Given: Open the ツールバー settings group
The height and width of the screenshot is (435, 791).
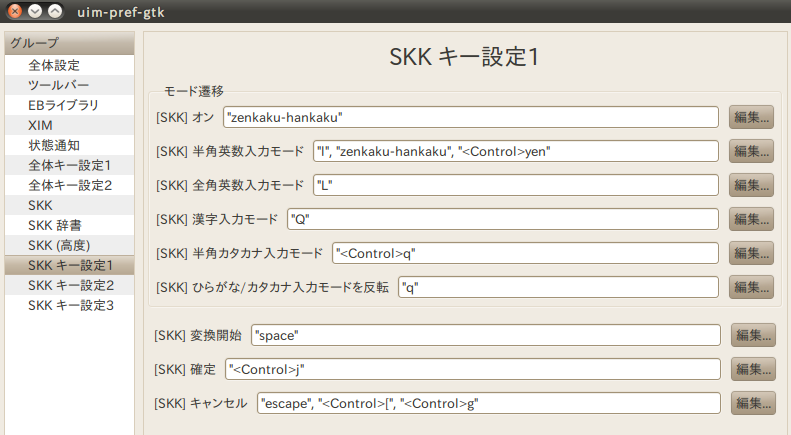Looking at the screenshot, I should pos(61,85).
